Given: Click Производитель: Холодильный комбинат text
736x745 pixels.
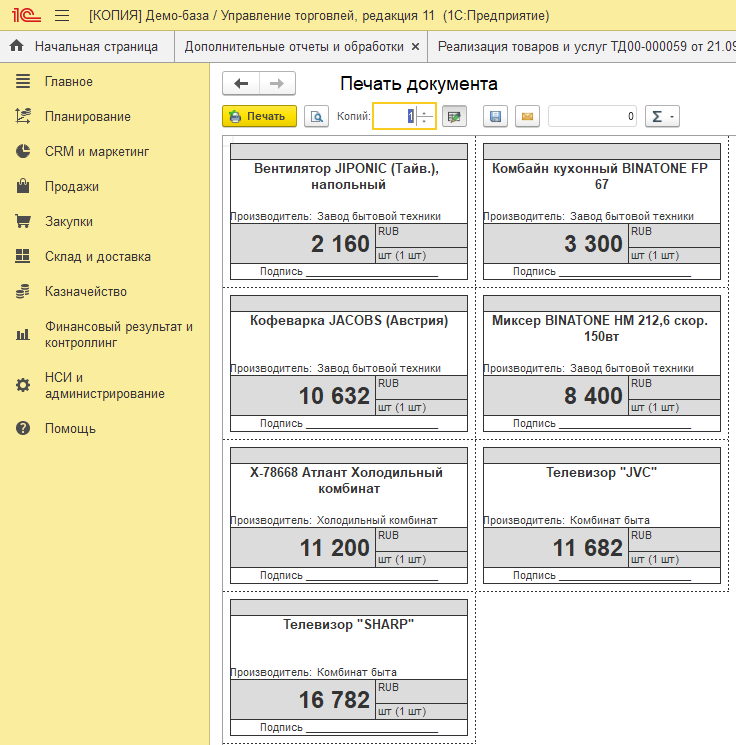Looking at the screenshot, I should pos(334,520).
